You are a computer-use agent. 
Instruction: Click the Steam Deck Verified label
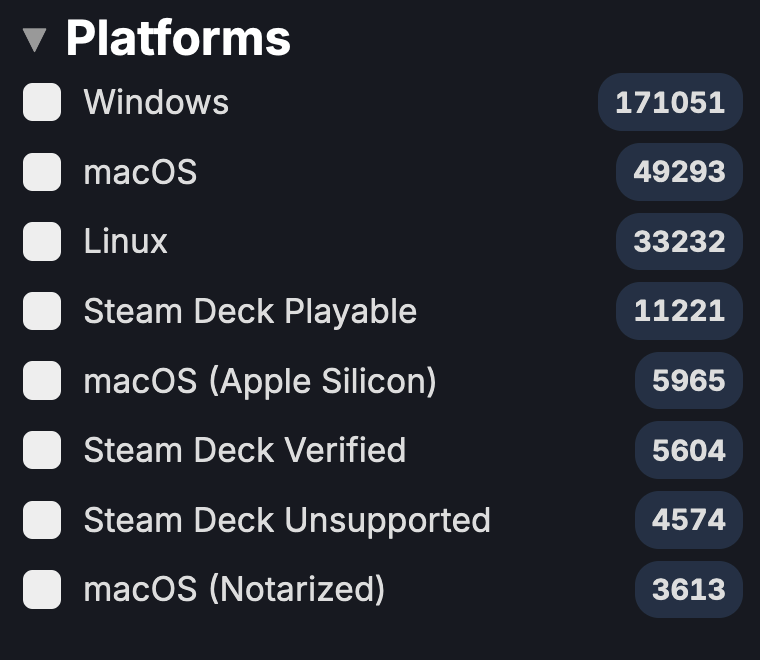245,450
